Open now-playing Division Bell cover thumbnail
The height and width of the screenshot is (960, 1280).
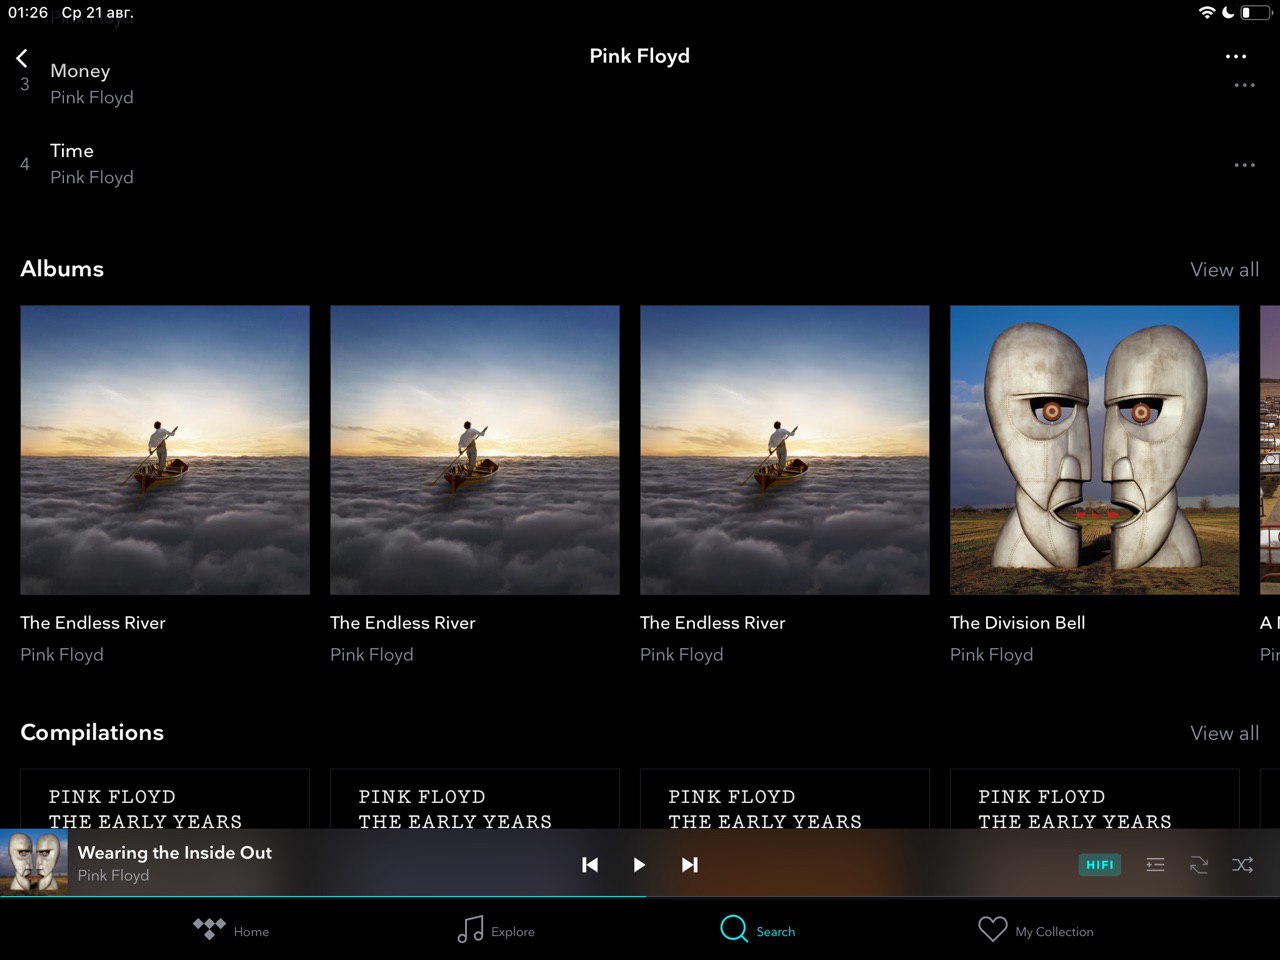(x=34, y=863)
